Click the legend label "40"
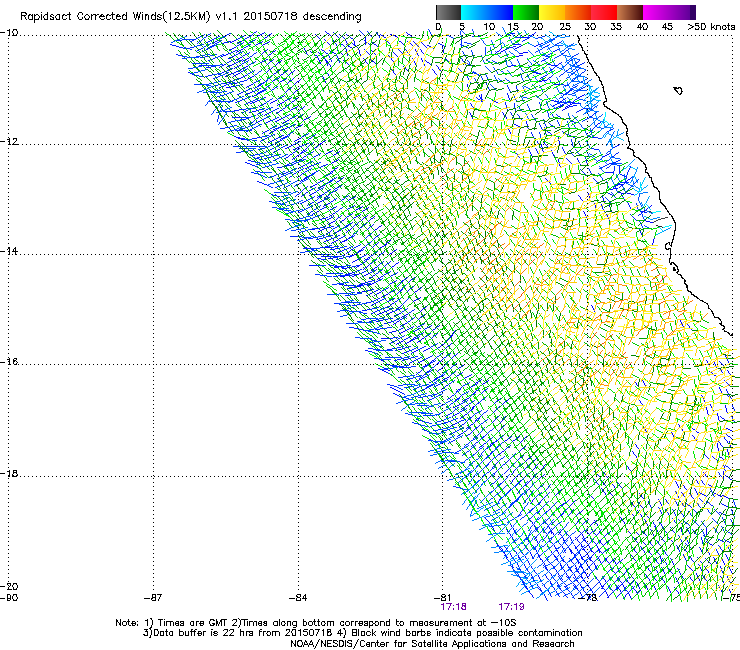The image size is (740, 650). 642,27
